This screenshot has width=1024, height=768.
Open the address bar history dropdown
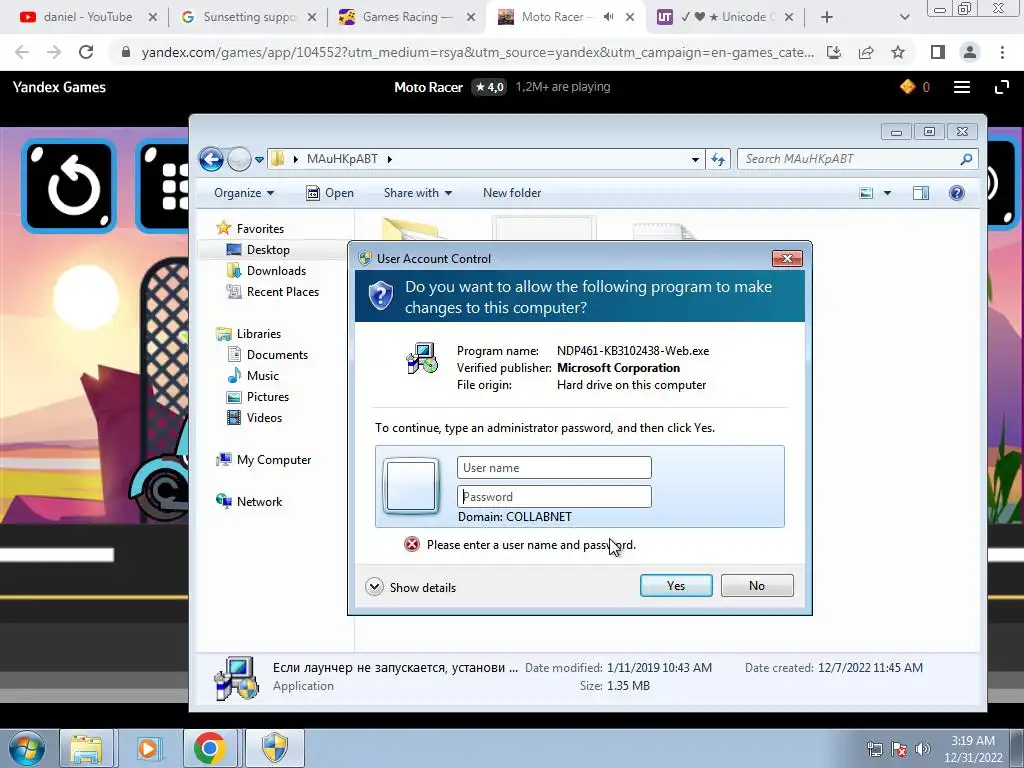(x=696, y=159)
